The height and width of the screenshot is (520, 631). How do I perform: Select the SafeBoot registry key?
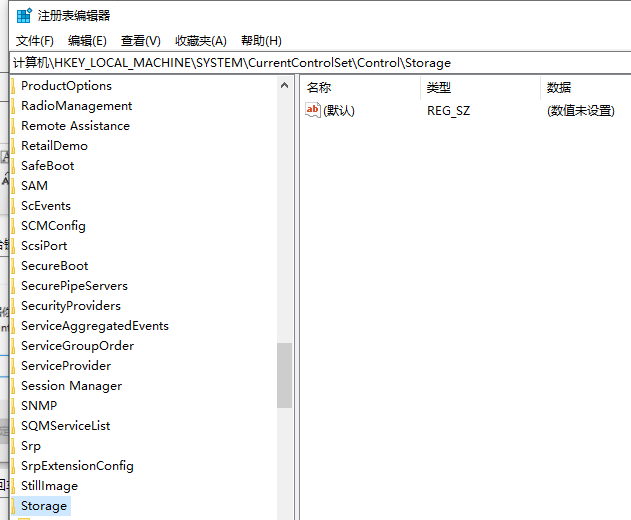coord(47,166)
